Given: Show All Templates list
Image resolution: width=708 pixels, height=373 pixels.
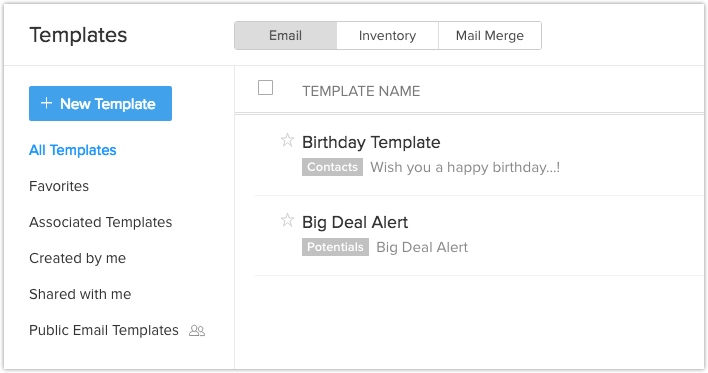Looking at the screenshot, I should coord(73,150).
